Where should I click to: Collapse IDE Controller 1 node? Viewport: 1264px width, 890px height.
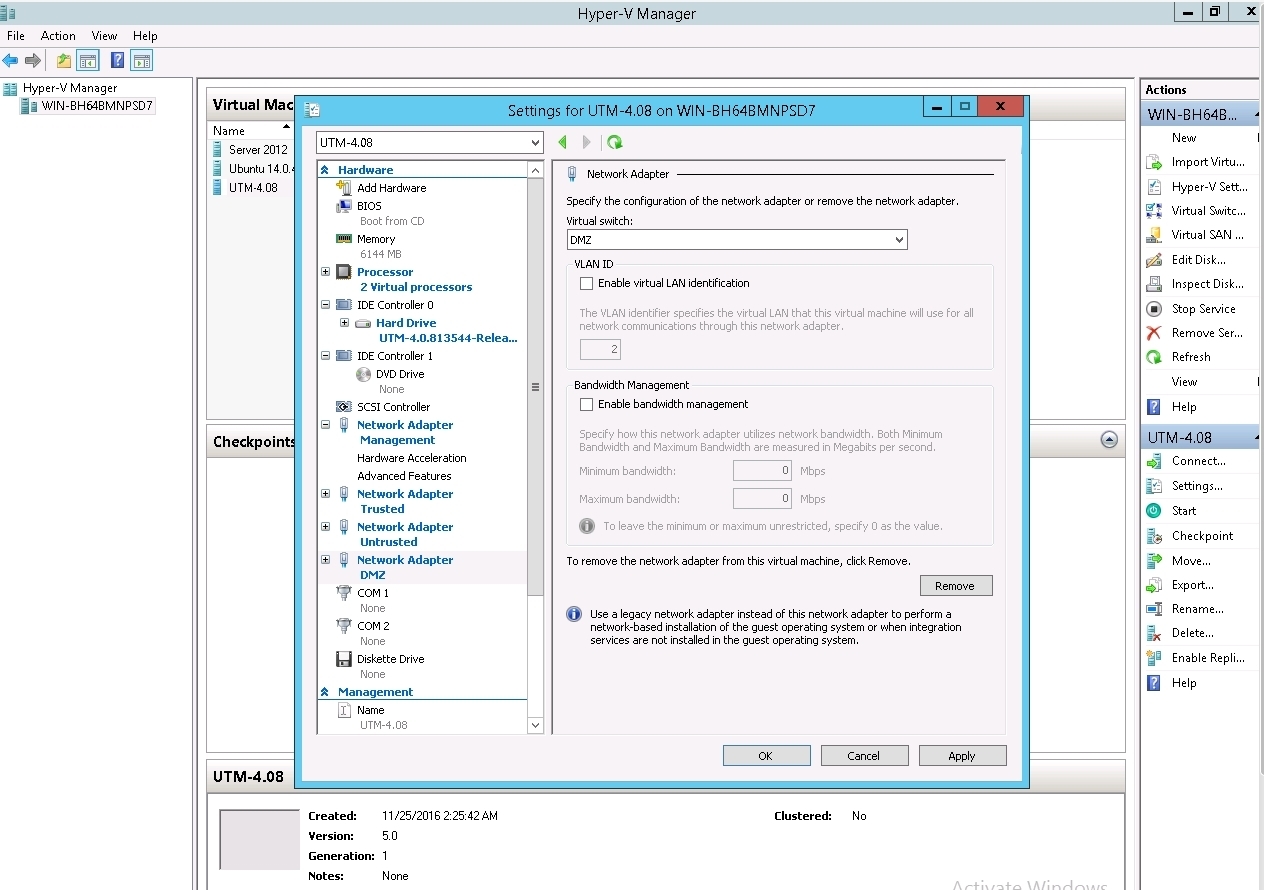click(x=325, y=356)
